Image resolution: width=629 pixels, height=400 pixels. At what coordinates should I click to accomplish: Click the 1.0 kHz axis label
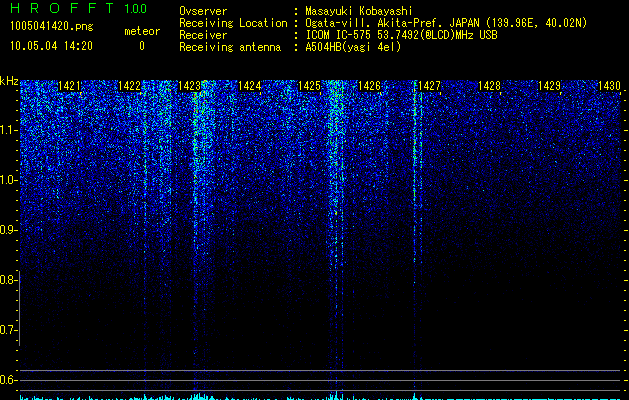(8, 180)
